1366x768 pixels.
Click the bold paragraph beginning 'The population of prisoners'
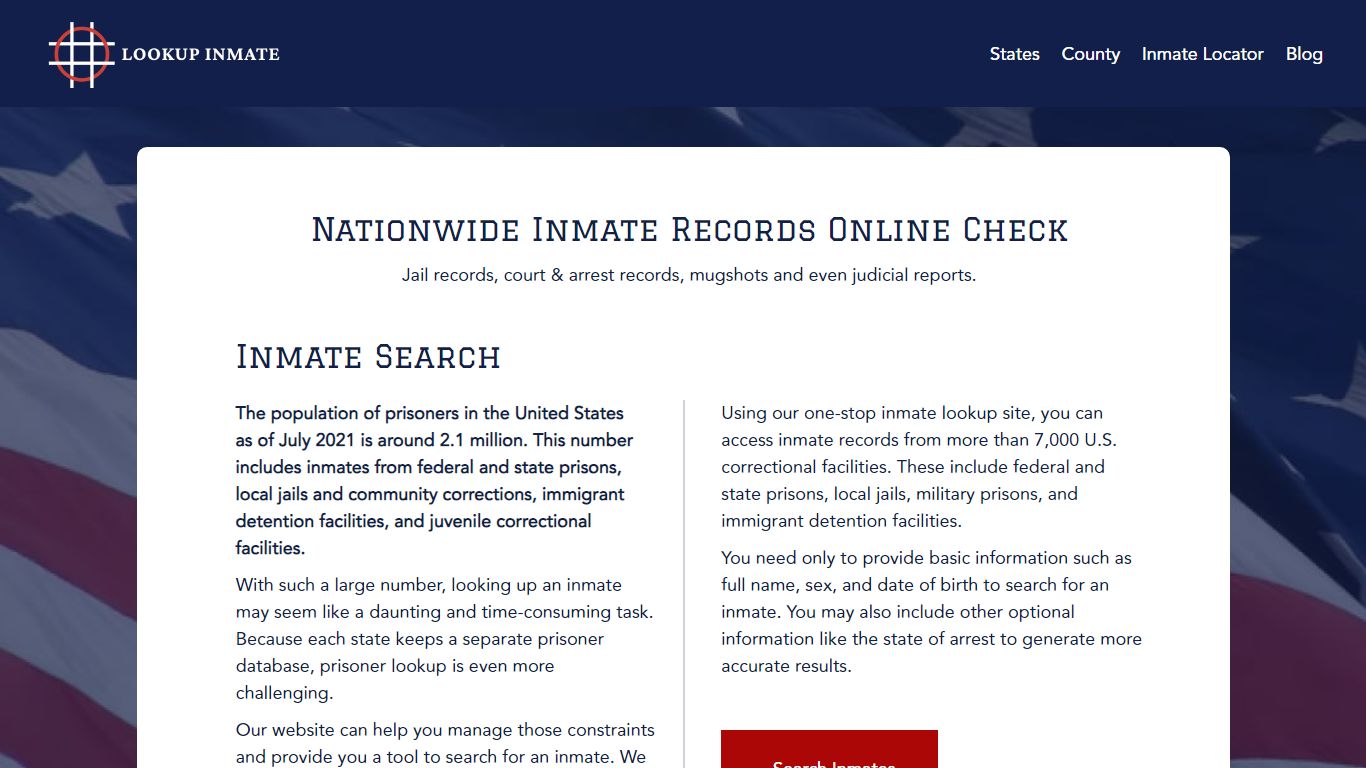tap(435, 480)
